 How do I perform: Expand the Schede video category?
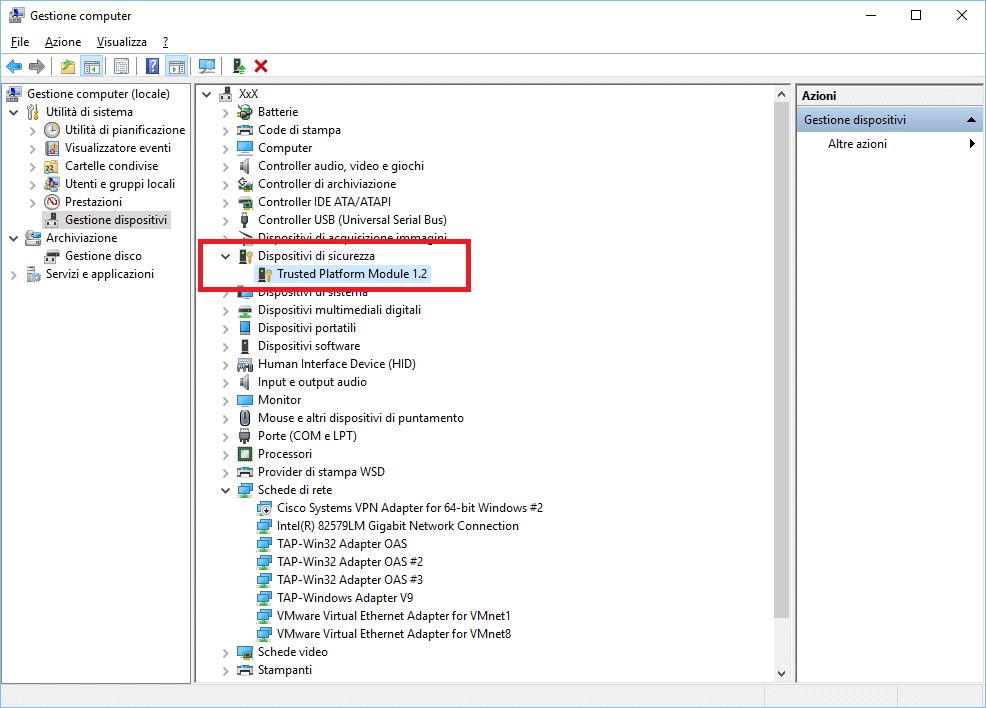coord(225,653)
